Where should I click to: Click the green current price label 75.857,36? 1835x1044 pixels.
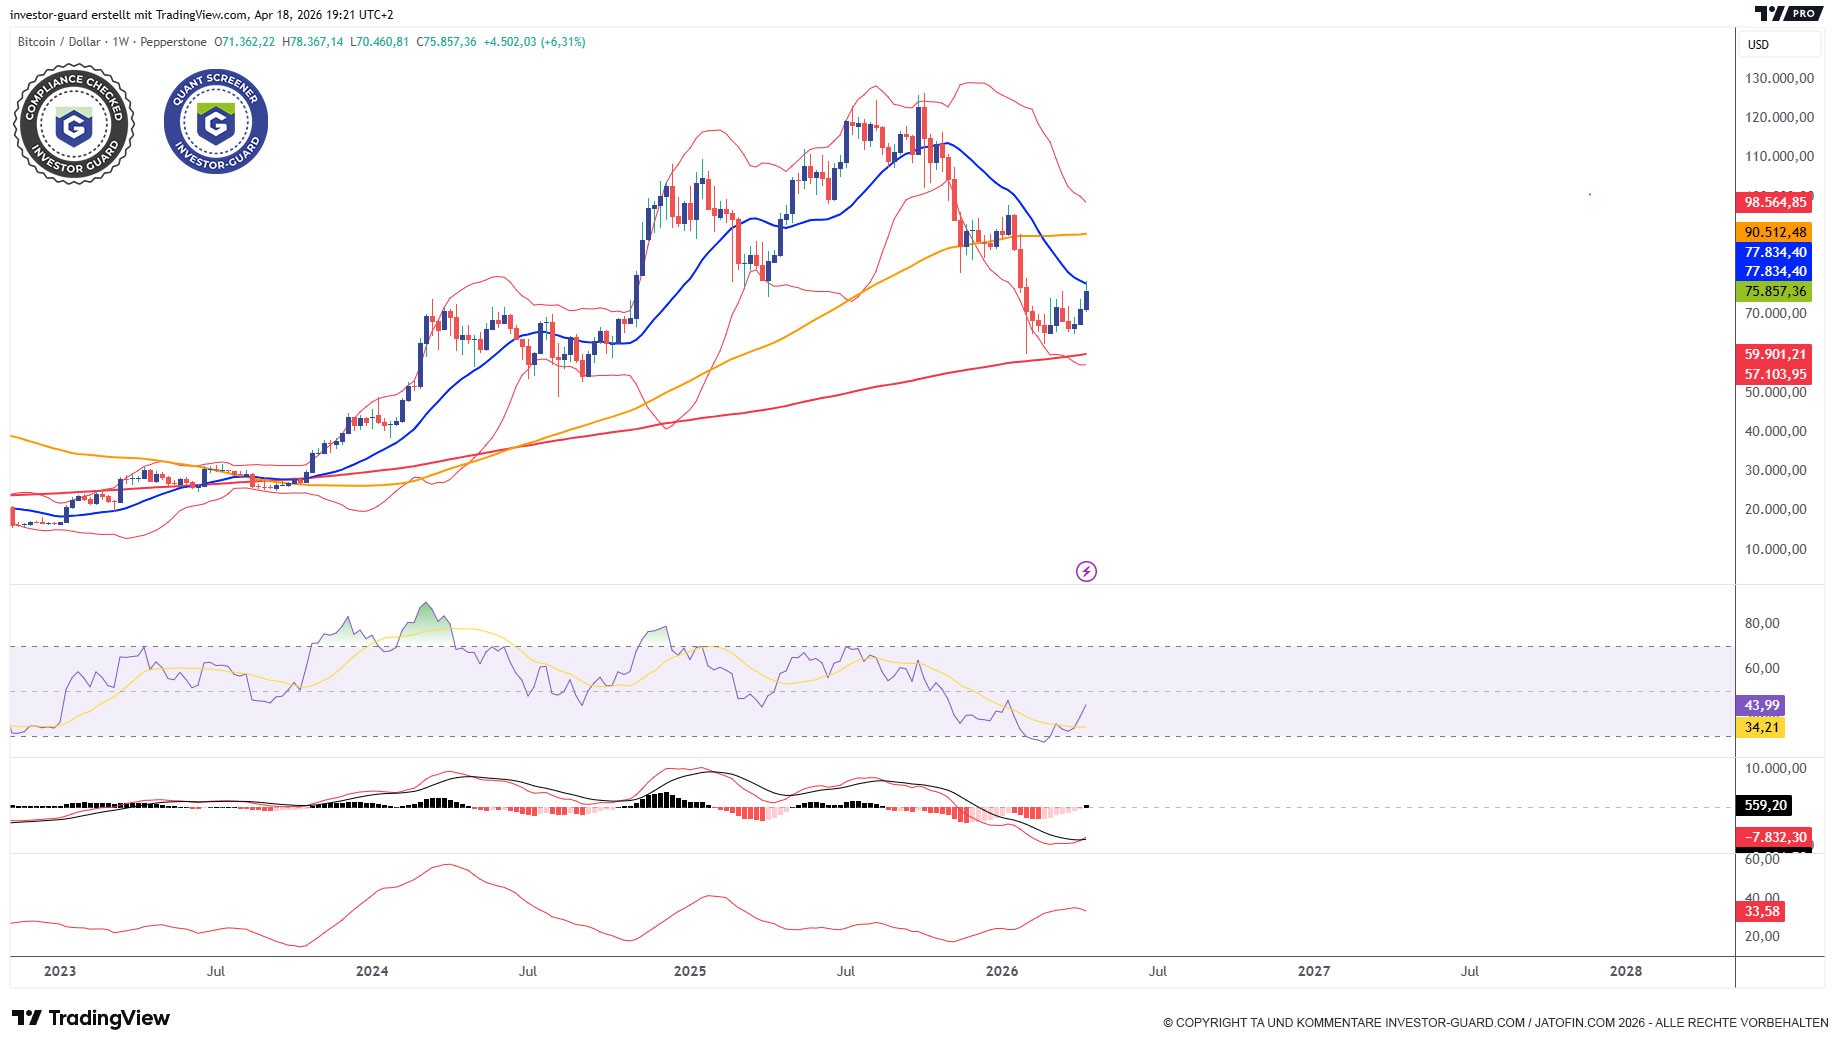pyautogui.click(x=1775, y=292)
